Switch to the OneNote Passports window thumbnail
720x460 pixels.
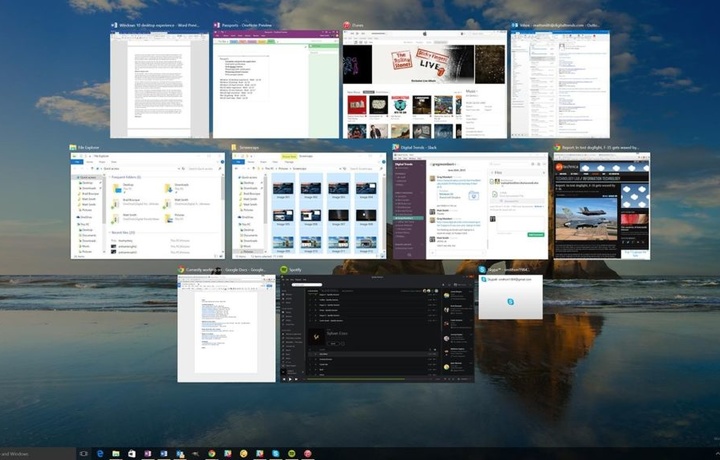click(276, 84)
